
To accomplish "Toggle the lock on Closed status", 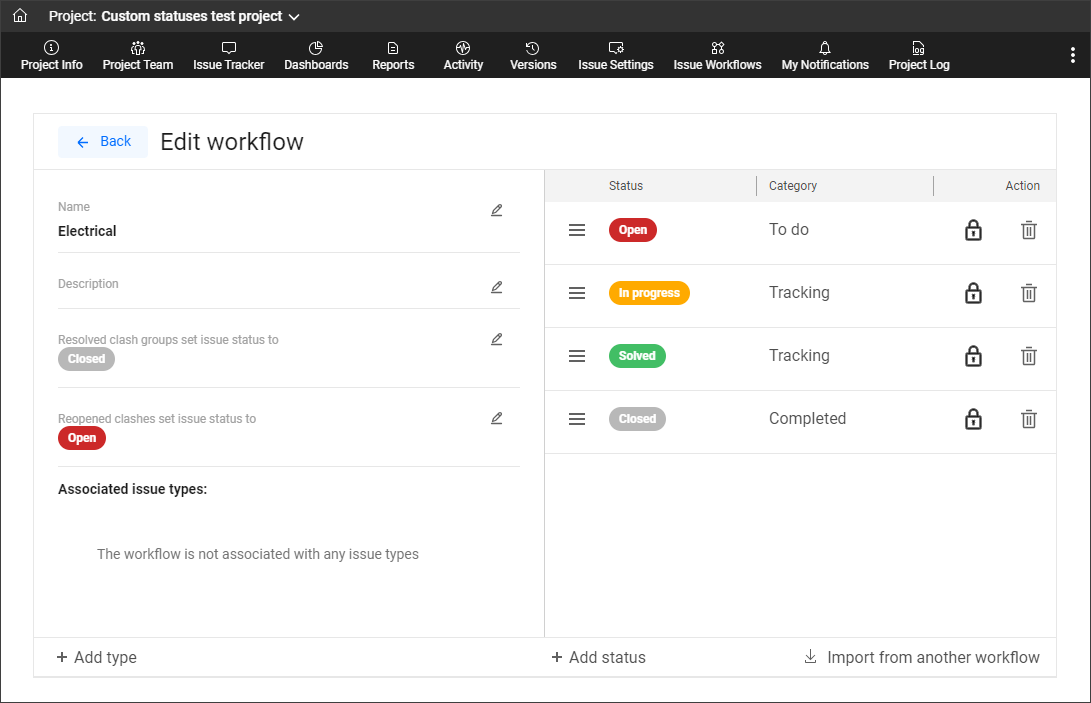I will (x=972, y=420).
